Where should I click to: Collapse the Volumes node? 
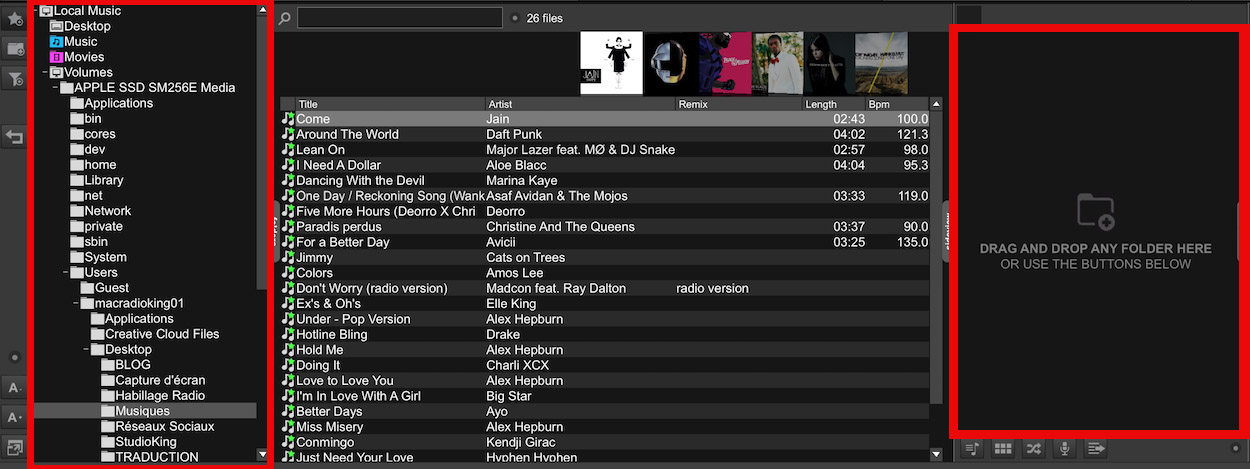[x=45, y=72]
